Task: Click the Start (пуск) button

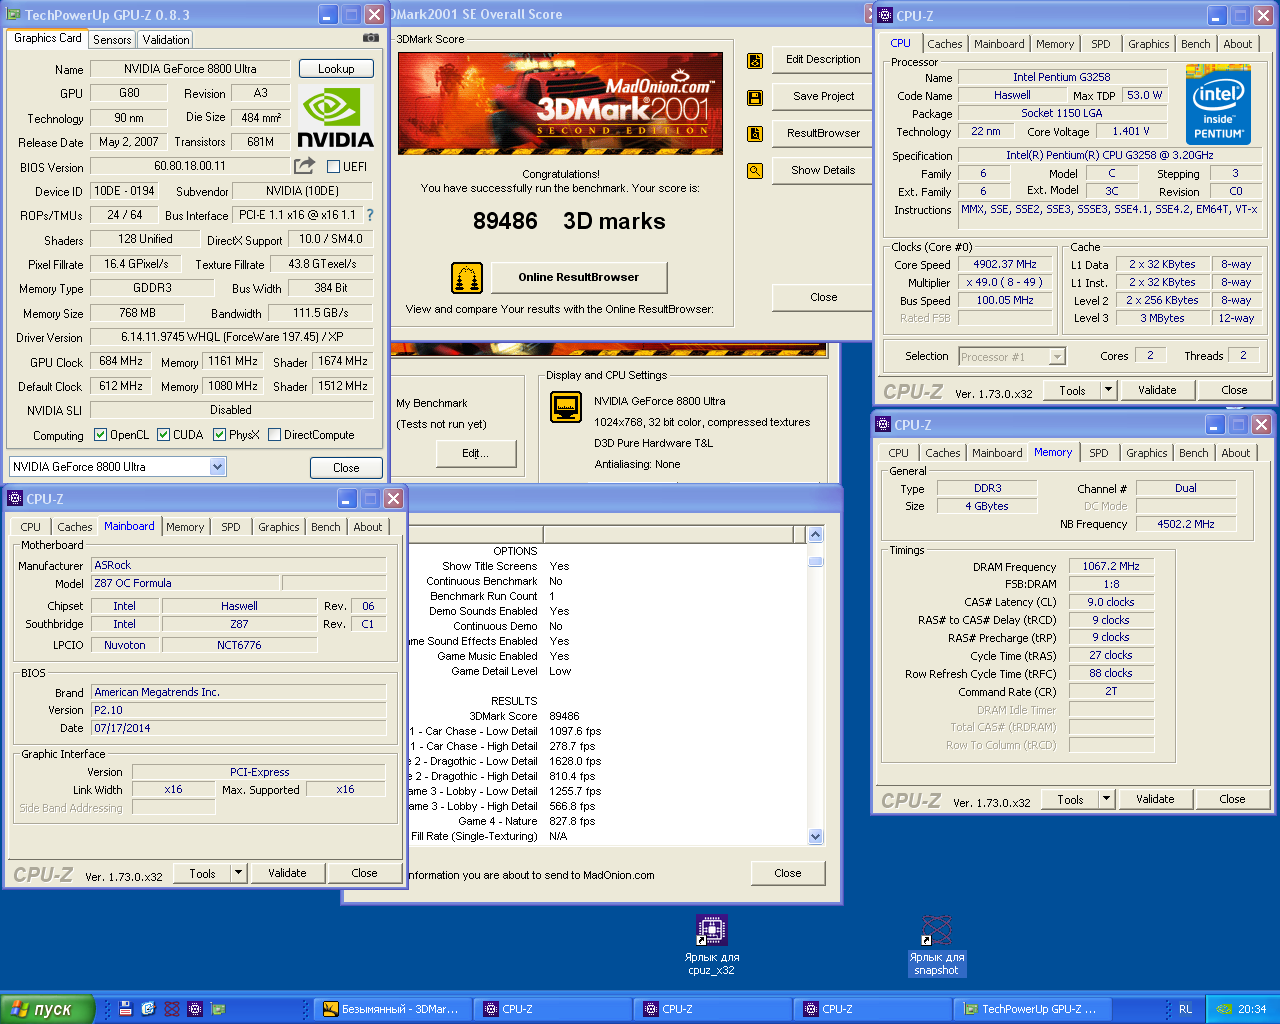Action: click(x=47, y=1009)
